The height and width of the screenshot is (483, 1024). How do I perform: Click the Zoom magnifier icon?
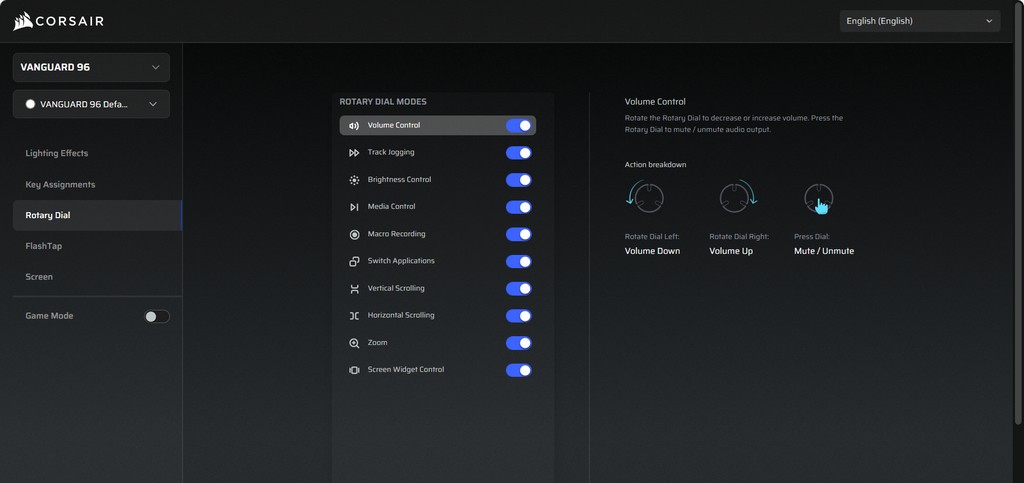(354, 343)
